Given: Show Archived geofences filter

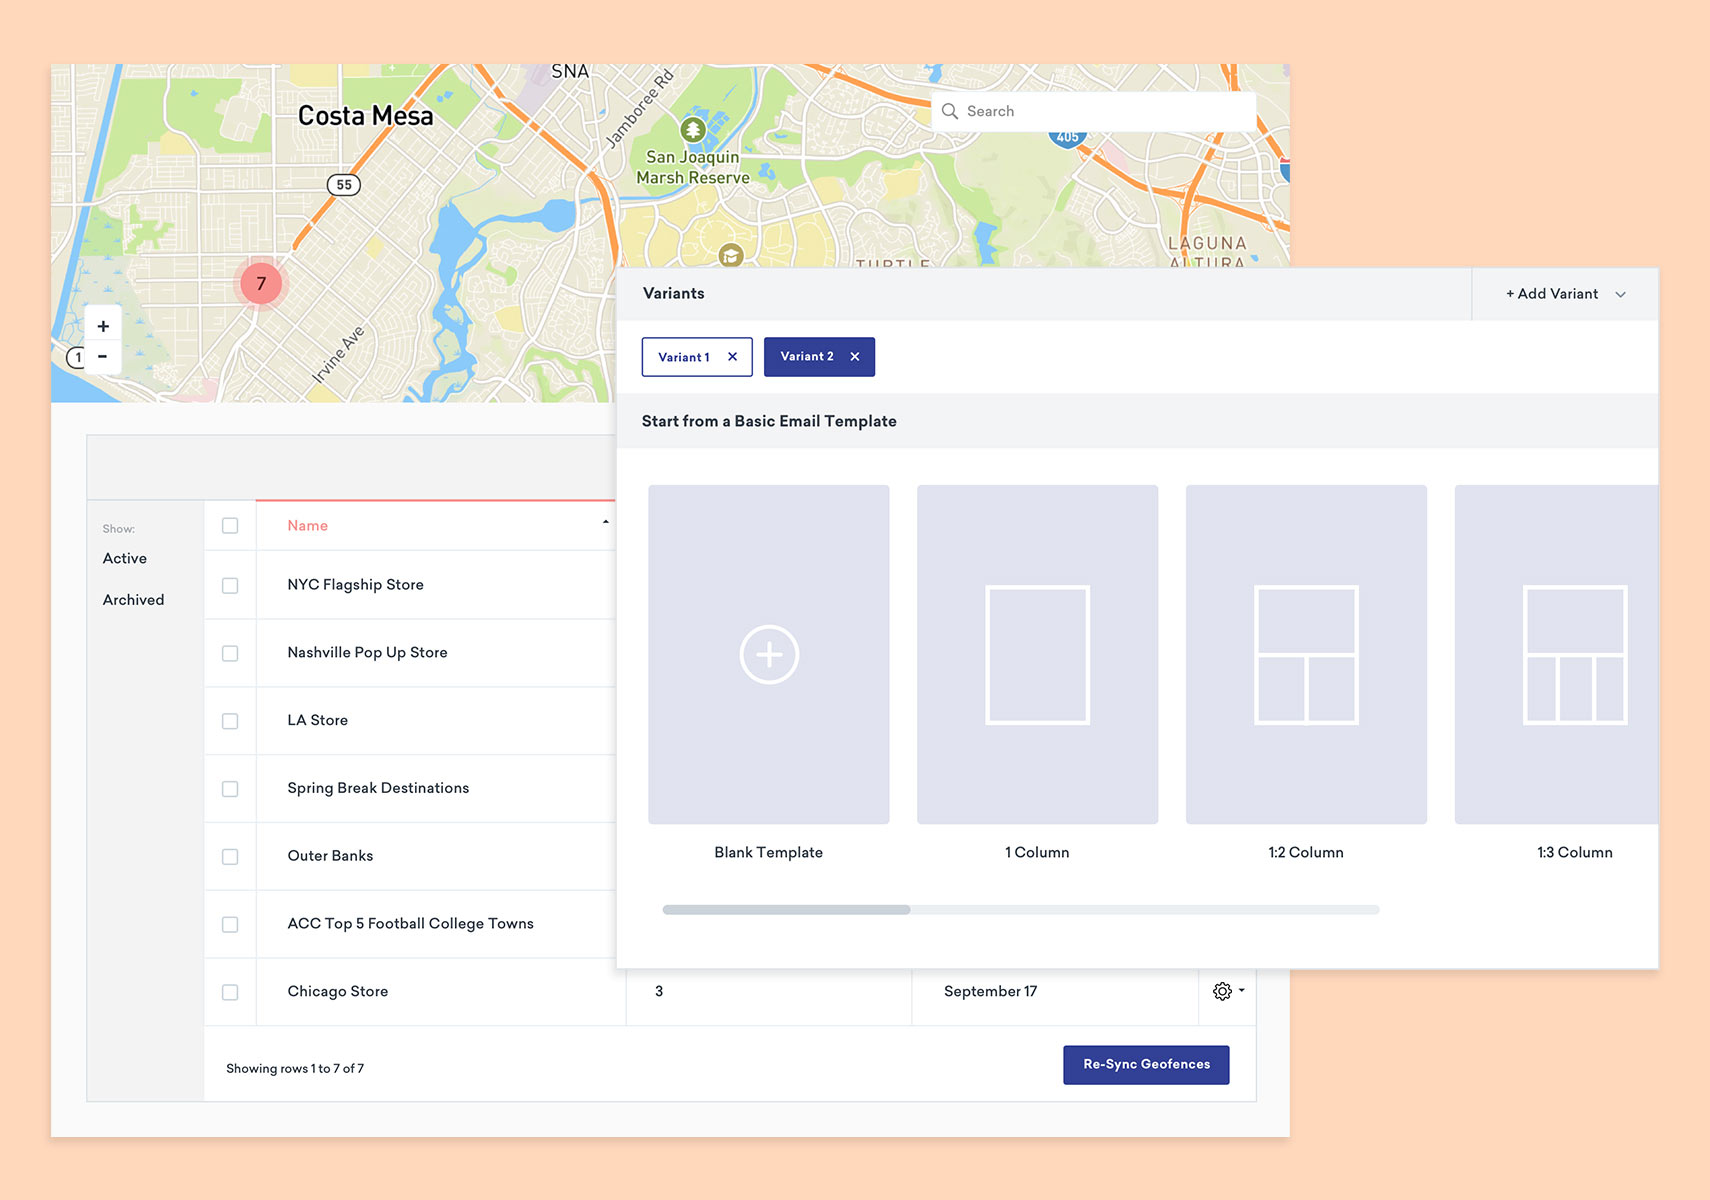Looking at the screenshot, I should [133, 600].
